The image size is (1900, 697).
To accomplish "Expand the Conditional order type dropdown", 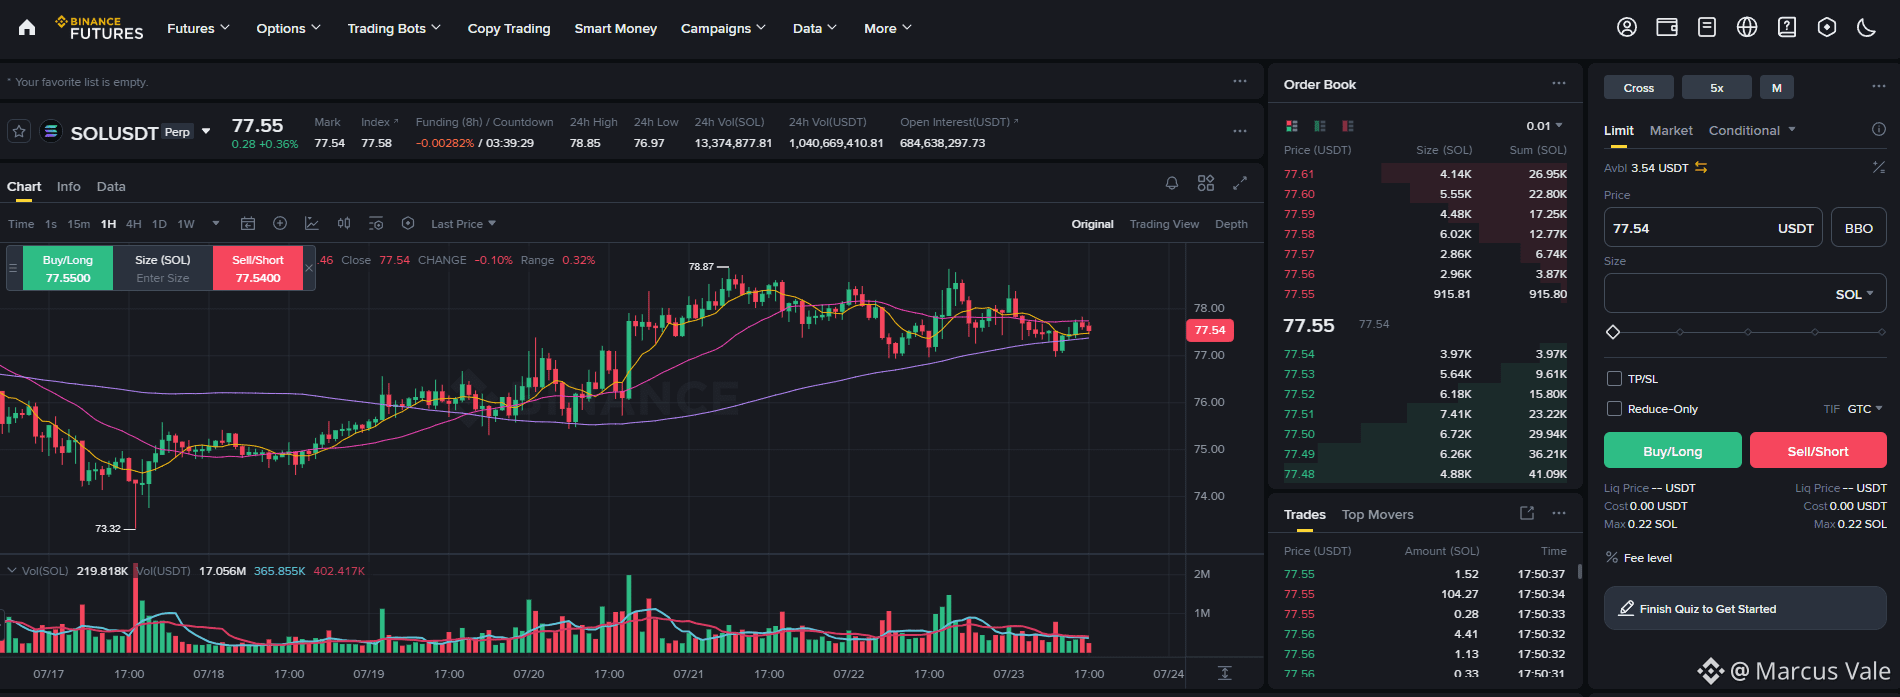I will 1752,130.
